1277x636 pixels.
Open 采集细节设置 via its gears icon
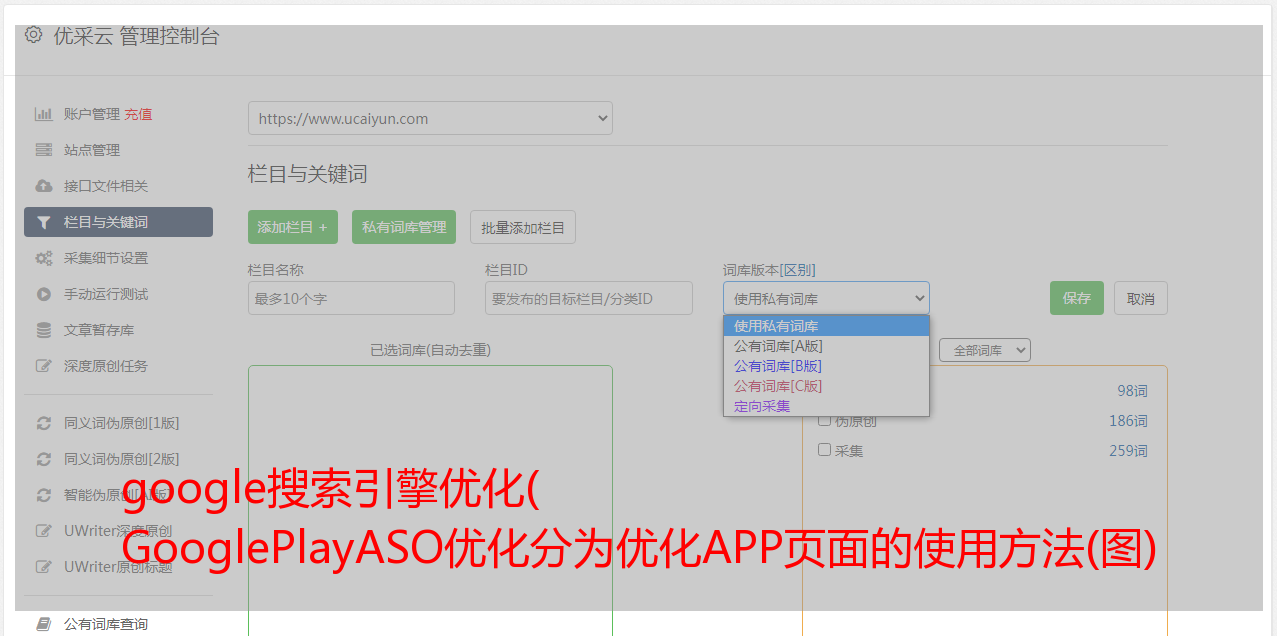(x=44, y=258)
